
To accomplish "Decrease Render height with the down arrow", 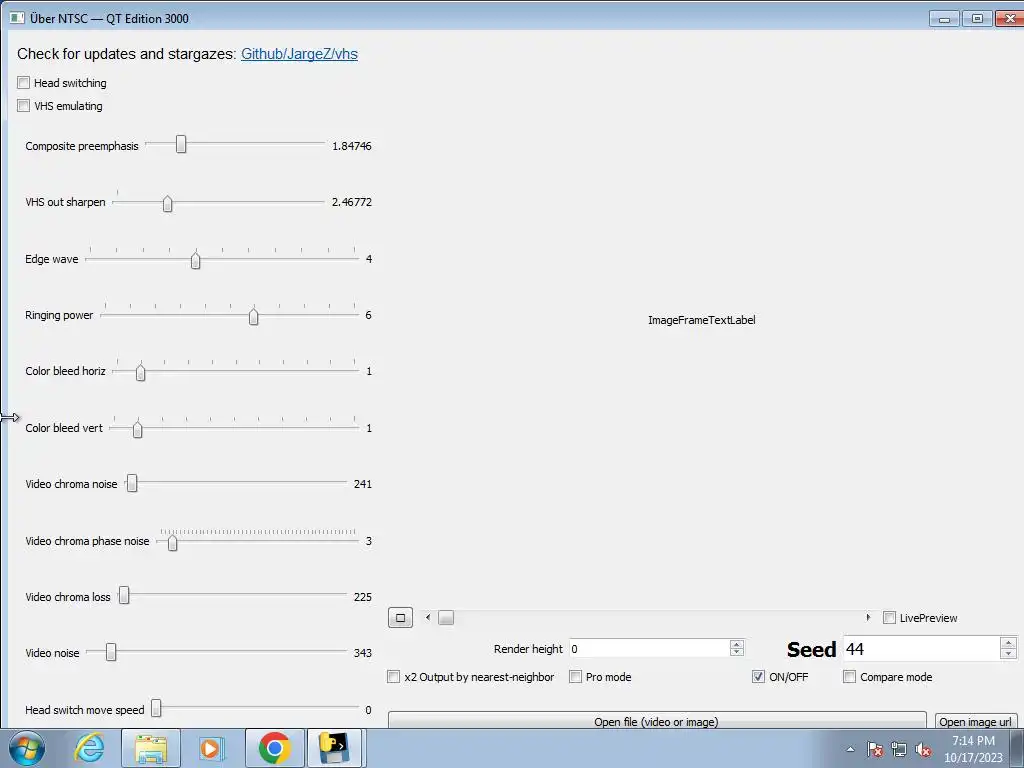I will 737,652.
